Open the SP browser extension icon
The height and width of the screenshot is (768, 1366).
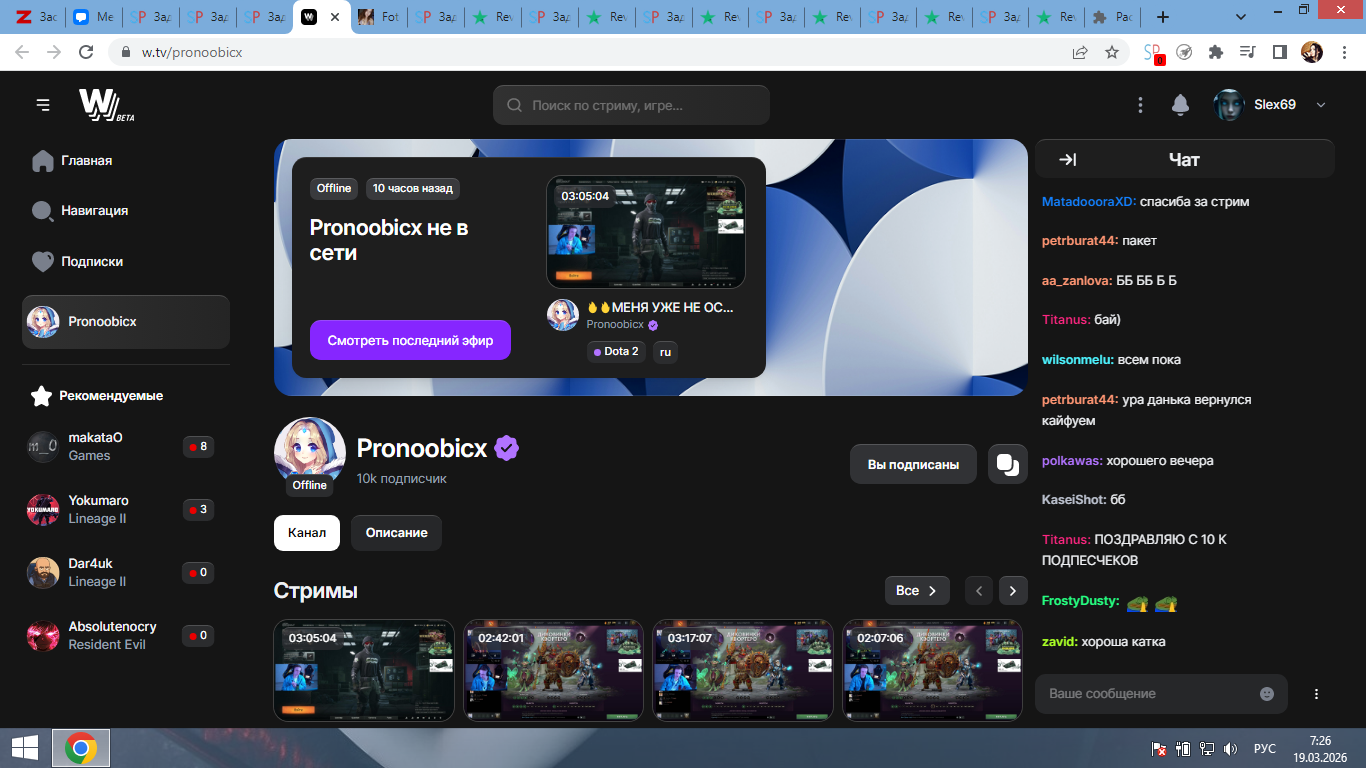[1153, 53]
